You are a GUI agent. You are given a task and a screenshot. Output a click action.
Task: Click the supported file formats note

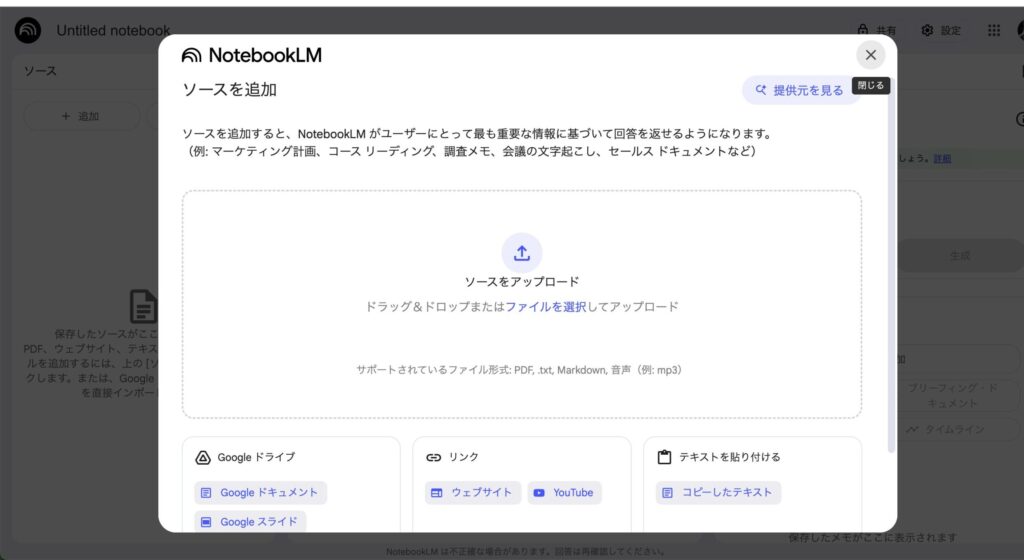519,370
